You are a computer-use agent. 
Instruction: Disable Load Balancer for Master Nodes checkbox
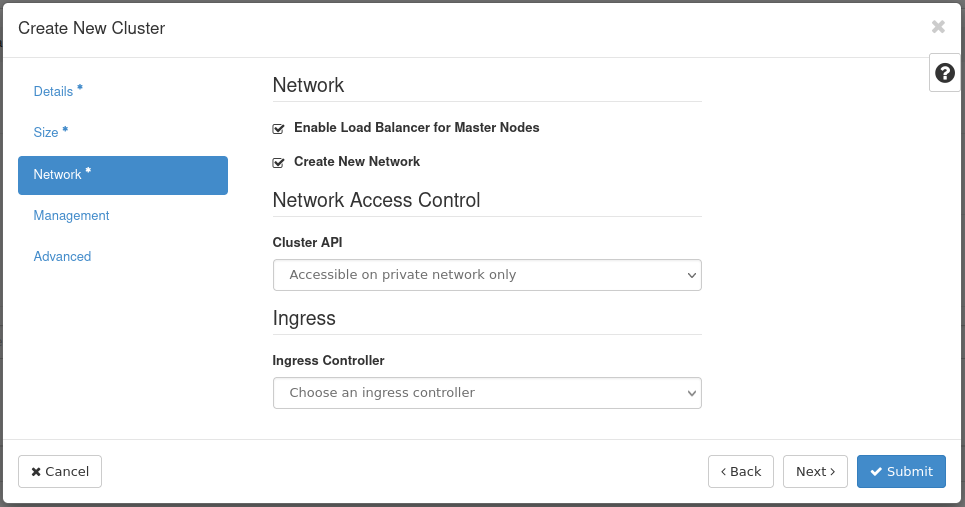(279, 129)
